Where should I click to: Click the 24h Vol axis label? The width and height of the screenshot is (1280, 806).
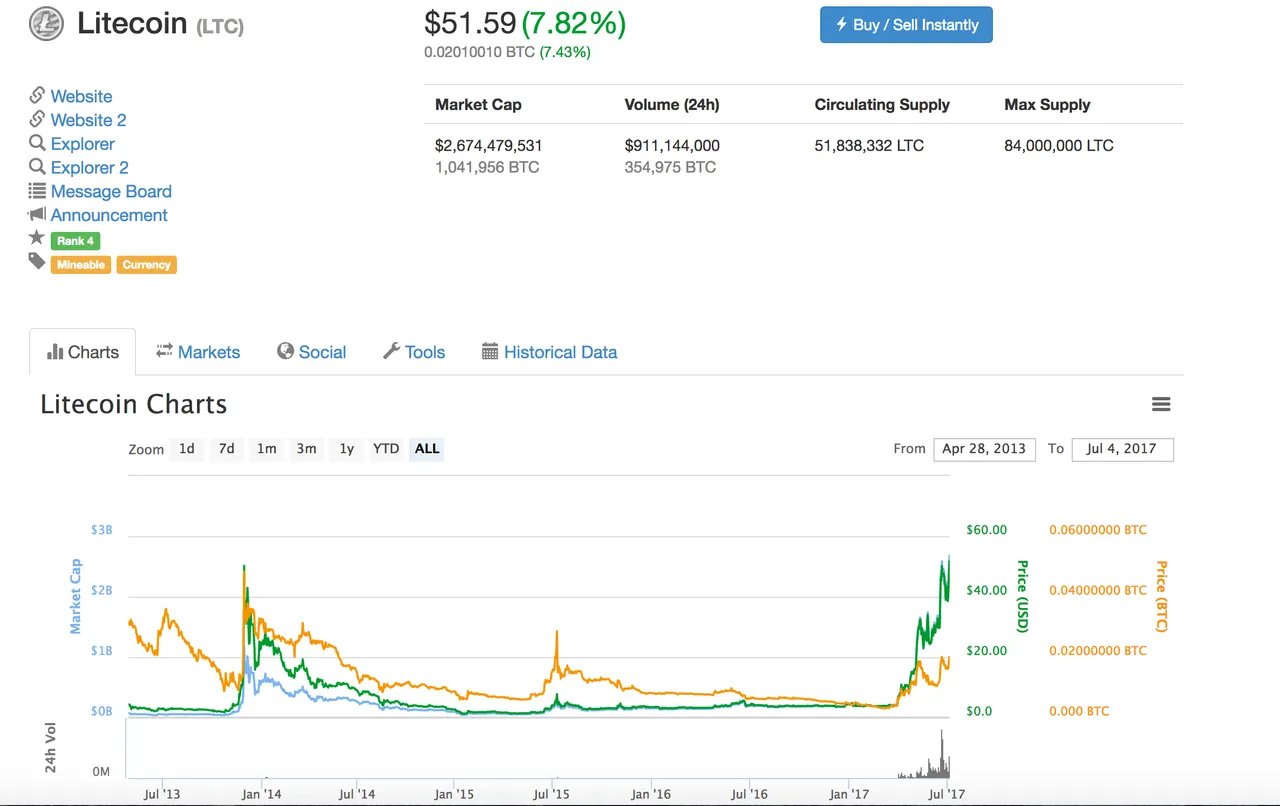[x=50, y=747]
